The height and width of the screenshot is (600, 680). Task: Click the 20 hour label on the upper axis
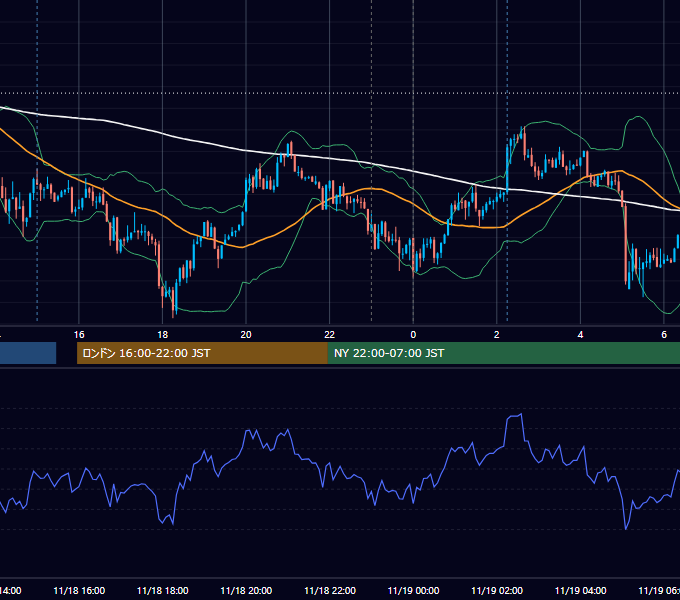pos(246,335)
